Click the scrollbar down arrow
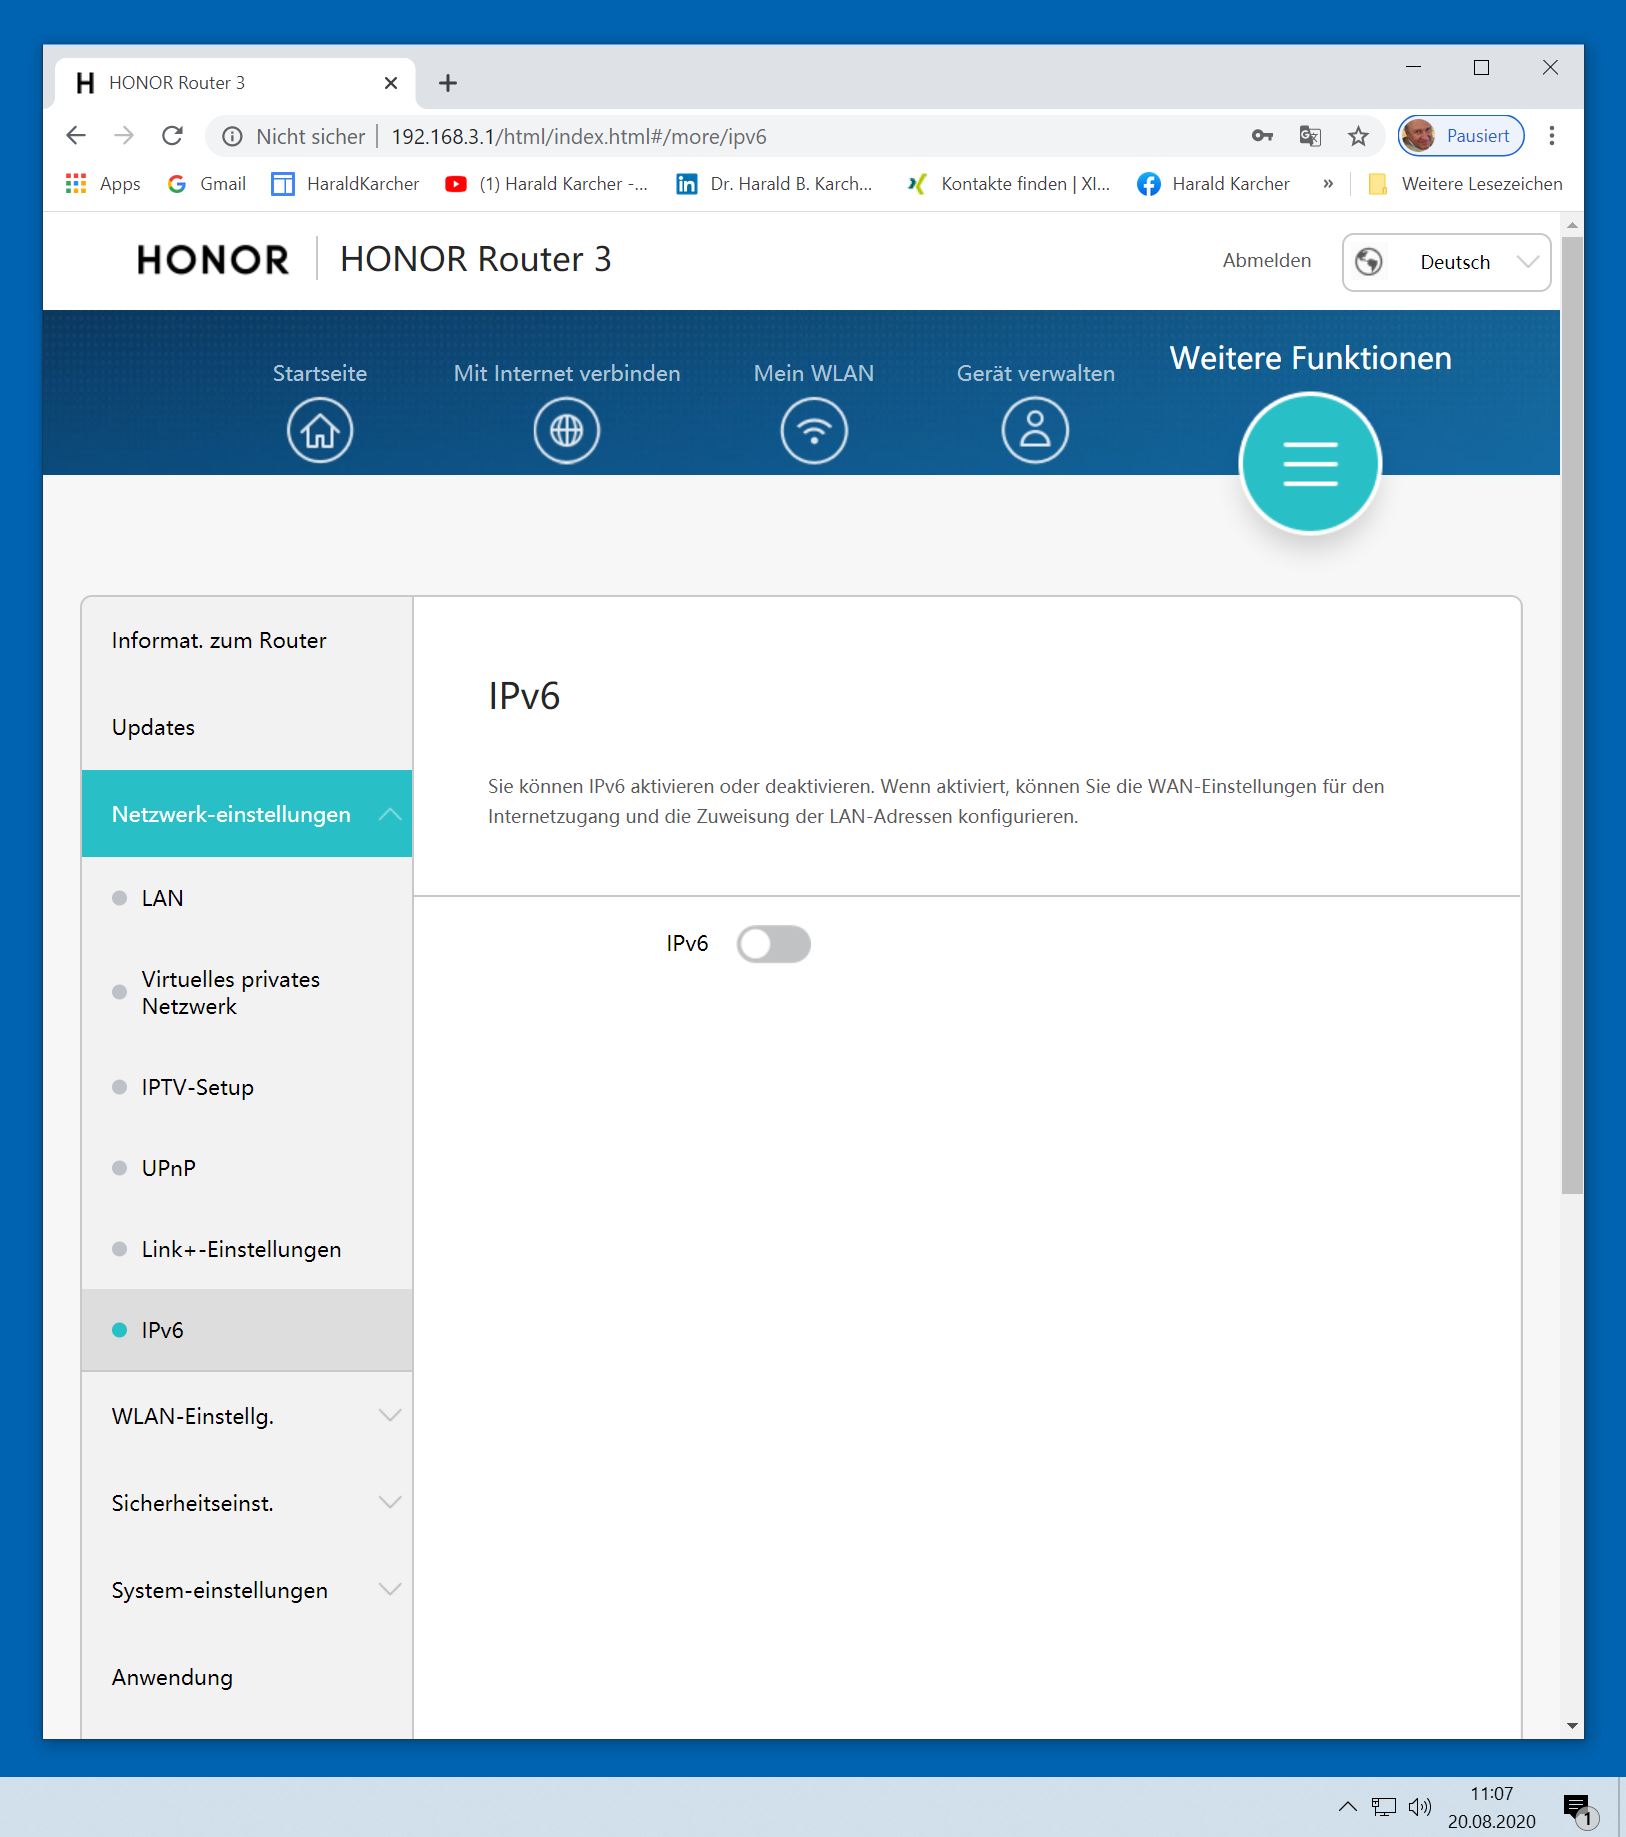The height and width of the screenshot is (1837, 1626). coord(1572,1726)
